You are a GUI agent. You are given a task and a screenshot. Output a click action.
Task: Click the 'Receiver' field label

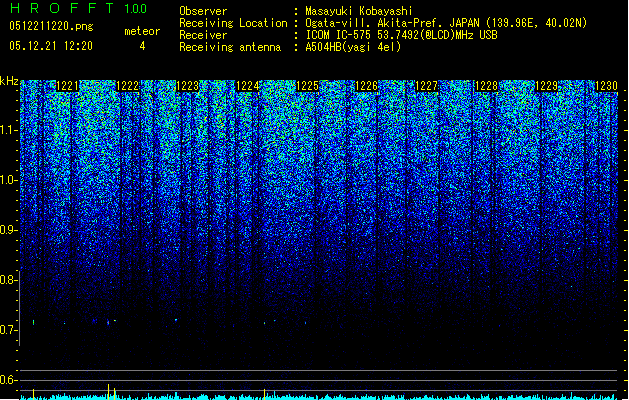click(203, 35)
